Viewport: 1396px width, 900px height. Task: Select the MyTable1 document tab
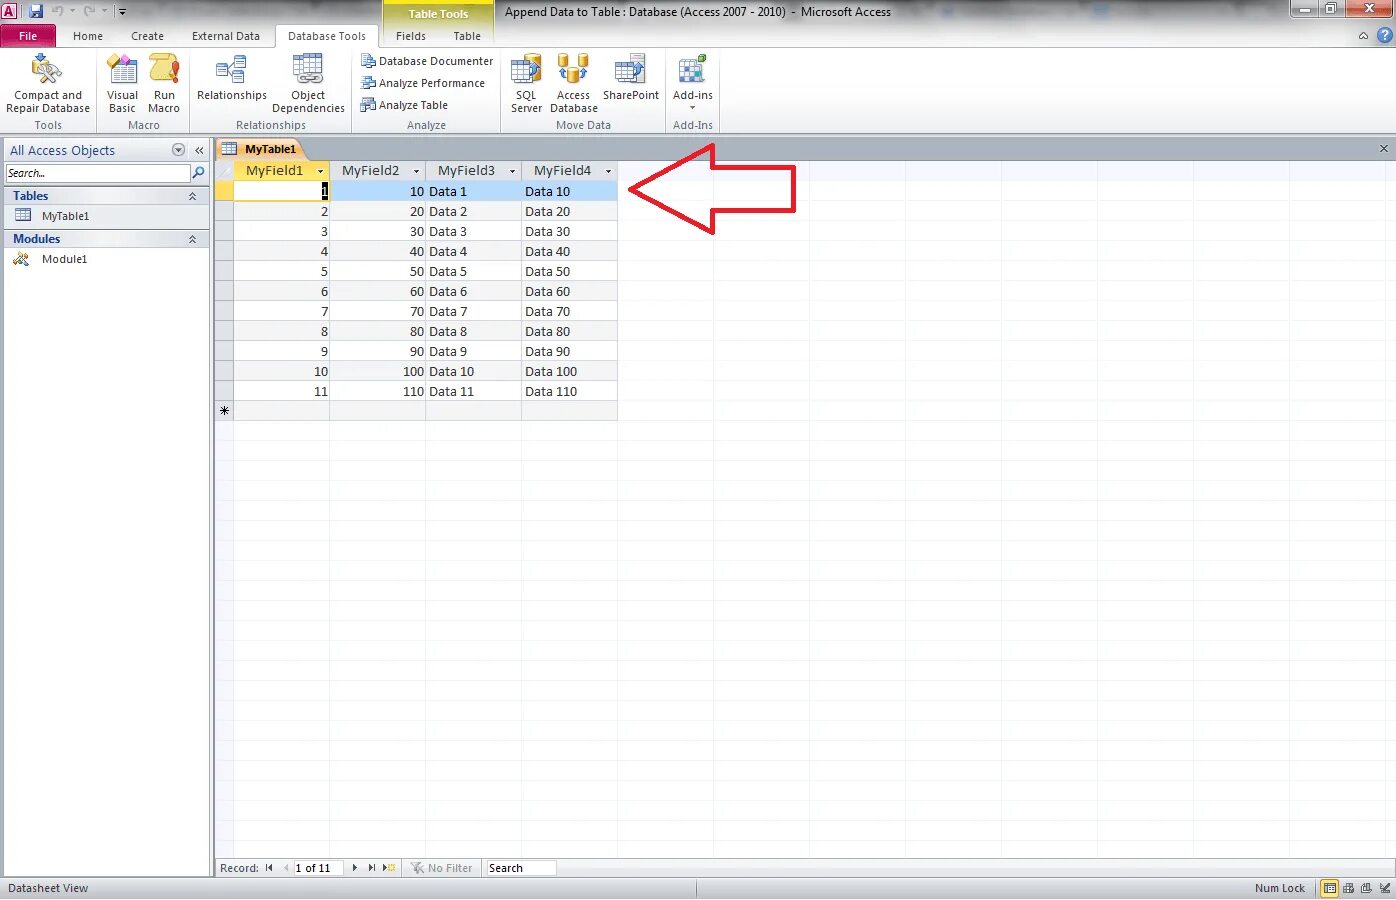point(260,149)
